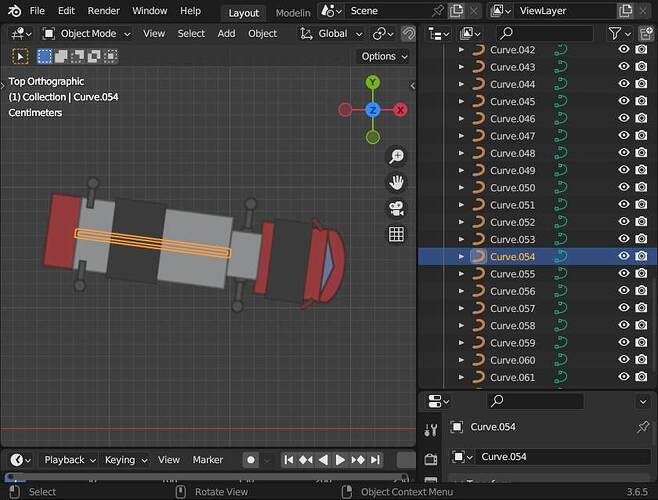The width and height of the screenshot is (658, 500).
Task: Open the outliner filter dropdown
Action: pyautogui.click(x=619, y=34)
